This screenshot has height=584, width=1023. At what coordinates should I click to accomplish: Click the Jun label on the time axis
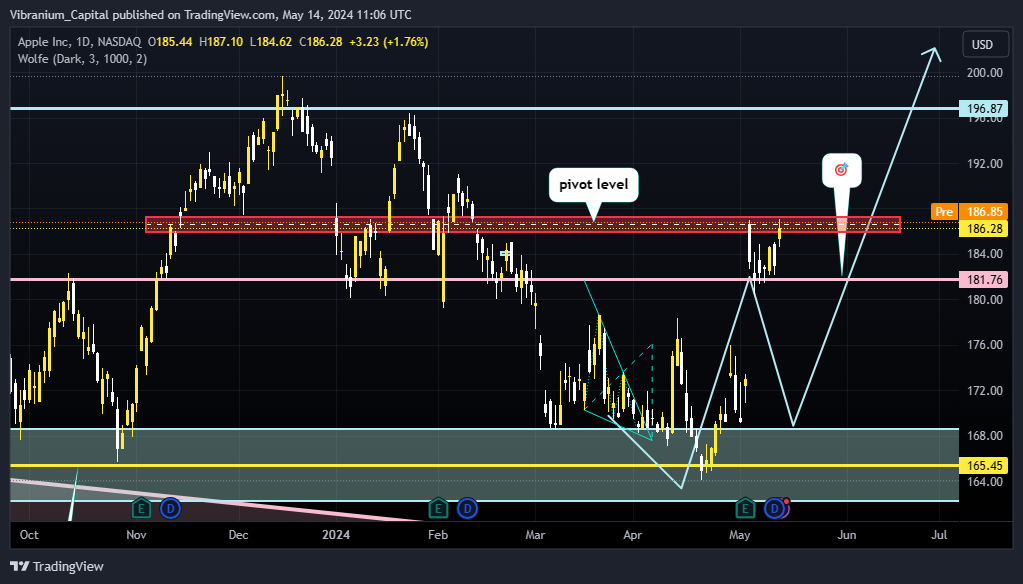pyautogui.click(x=846, y=534)
